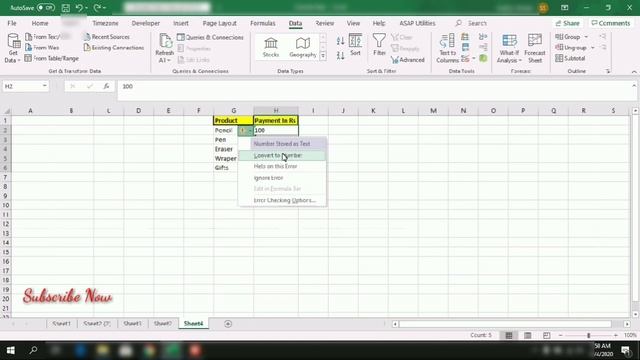The height and width of the screenshot is (360, 640).
Task: Click the Refresh All icon
Action: point(164,48)
